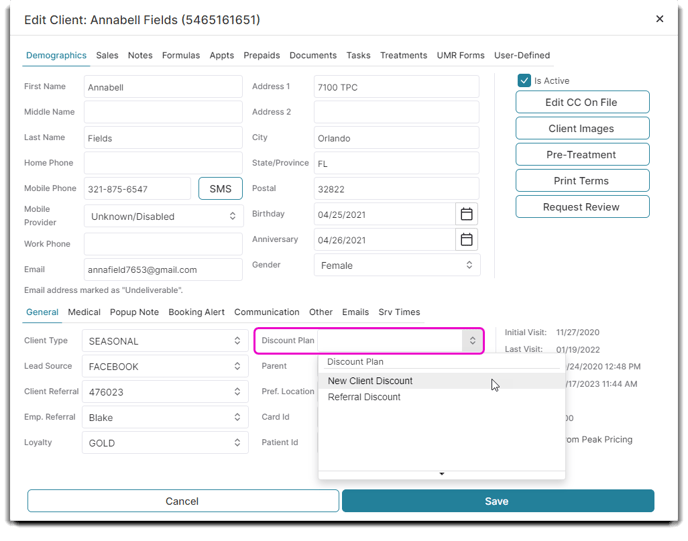
Task: Open Client Images
Action: (x=582, y=129)
